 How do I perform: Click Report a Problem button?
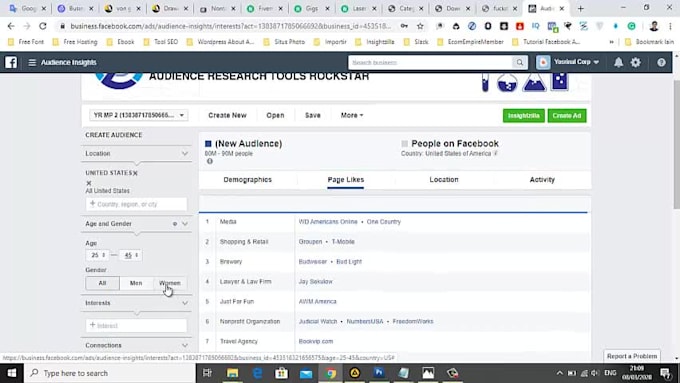632,356
